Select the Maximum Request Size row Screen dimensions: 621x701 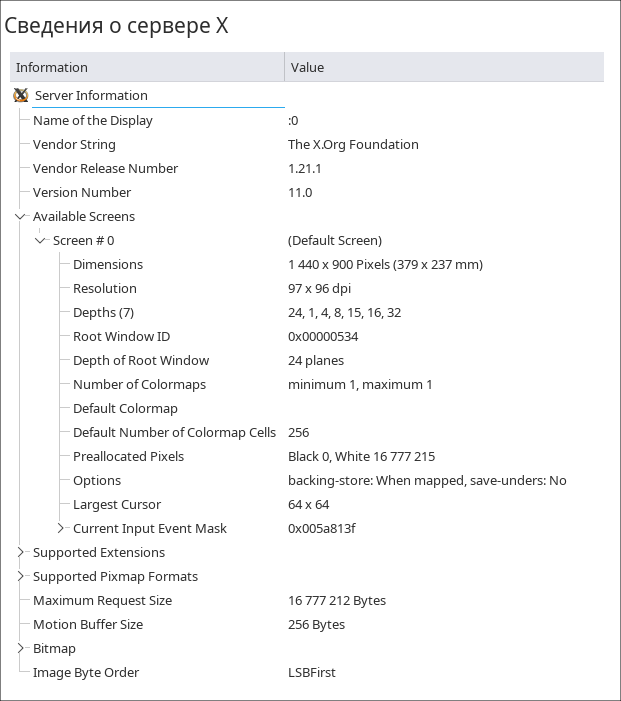pos(102,600)
